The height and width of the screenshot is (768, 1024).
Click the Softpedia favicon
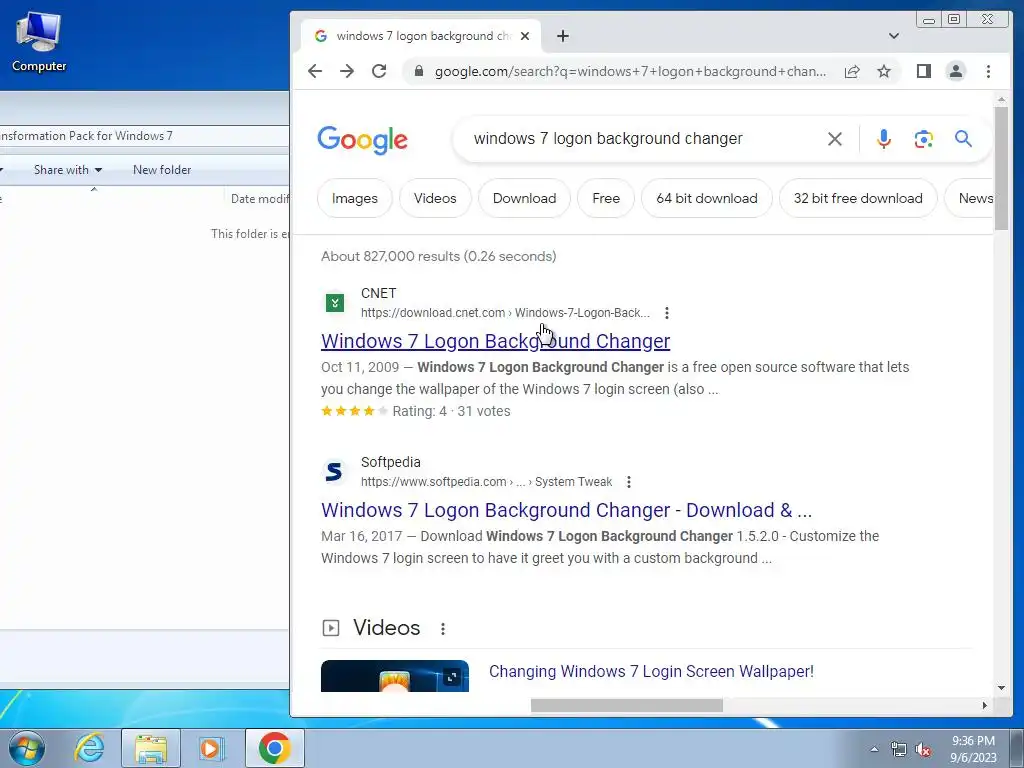(334, 472)
